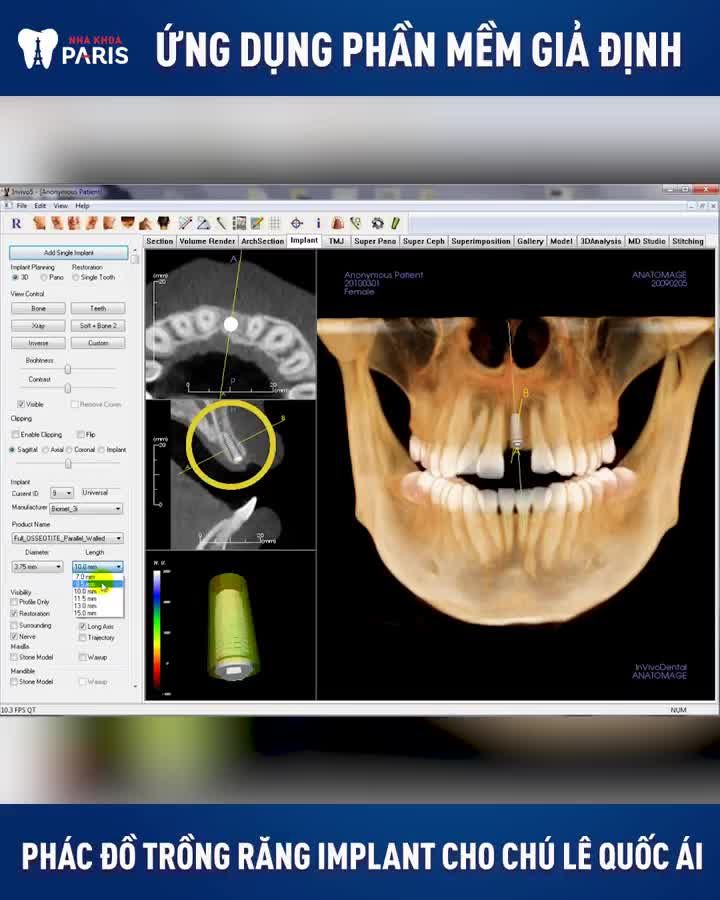Image resolution: width=720 pixels, height=900 pixels.
Task: Open the File menu
Action: (22, 205)
